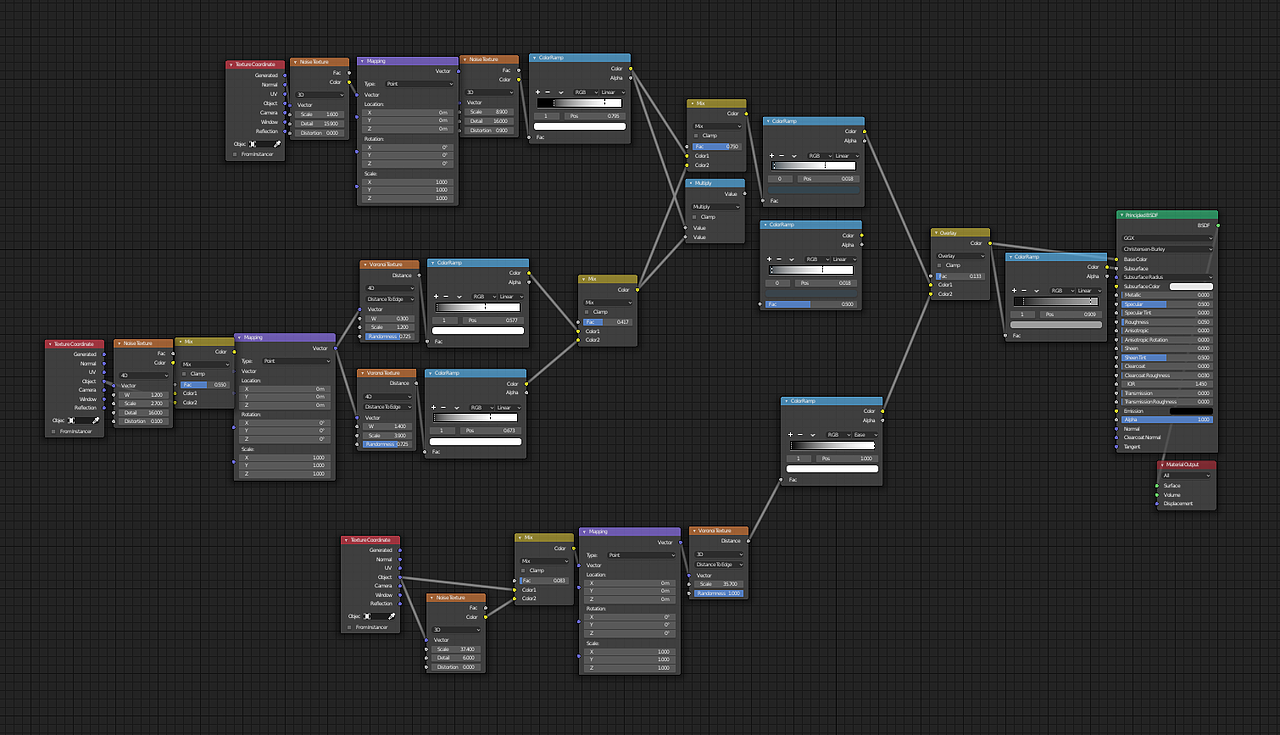Click the Clearcoat Normal input socket
This screenshot has width=1280, height=735.
(x=1117, y=438)
